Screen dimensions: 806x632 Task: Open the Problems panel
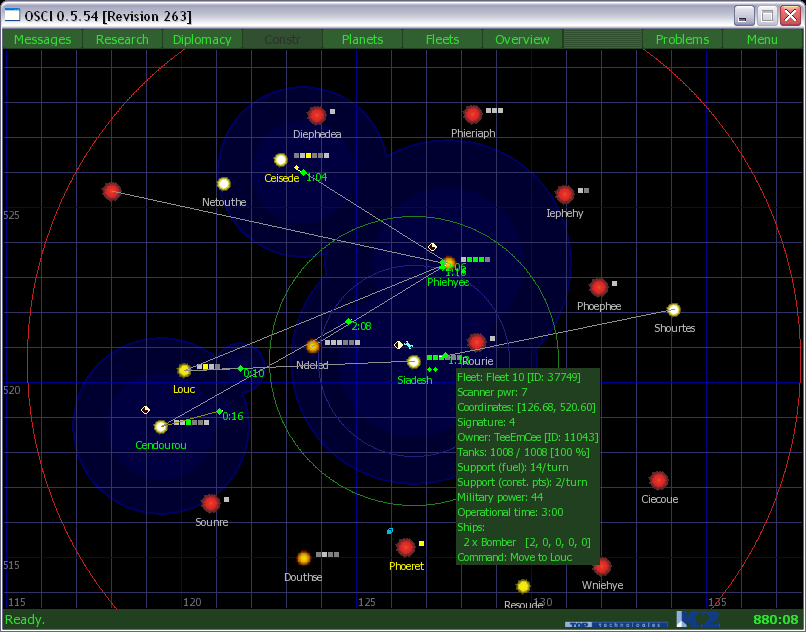pyautogui.click(x=682, y=39)
